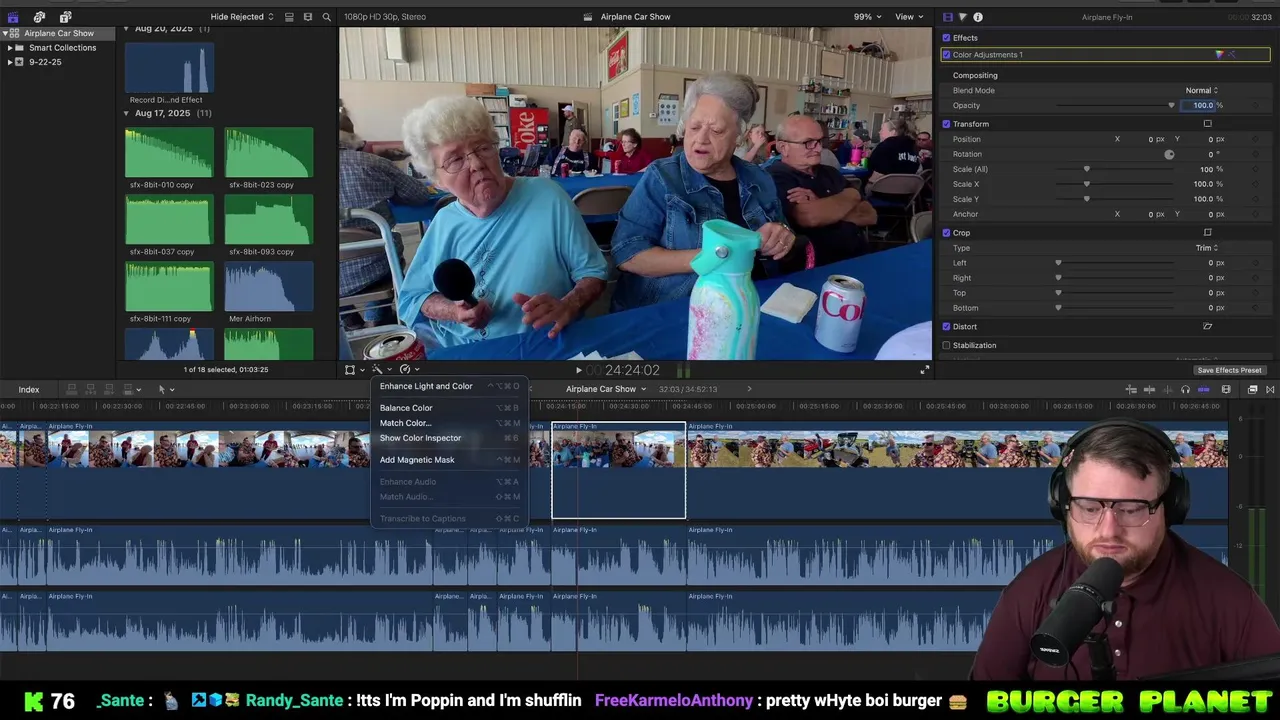
Task: Reset Rotation using its dial
Action: (1169, 155)
